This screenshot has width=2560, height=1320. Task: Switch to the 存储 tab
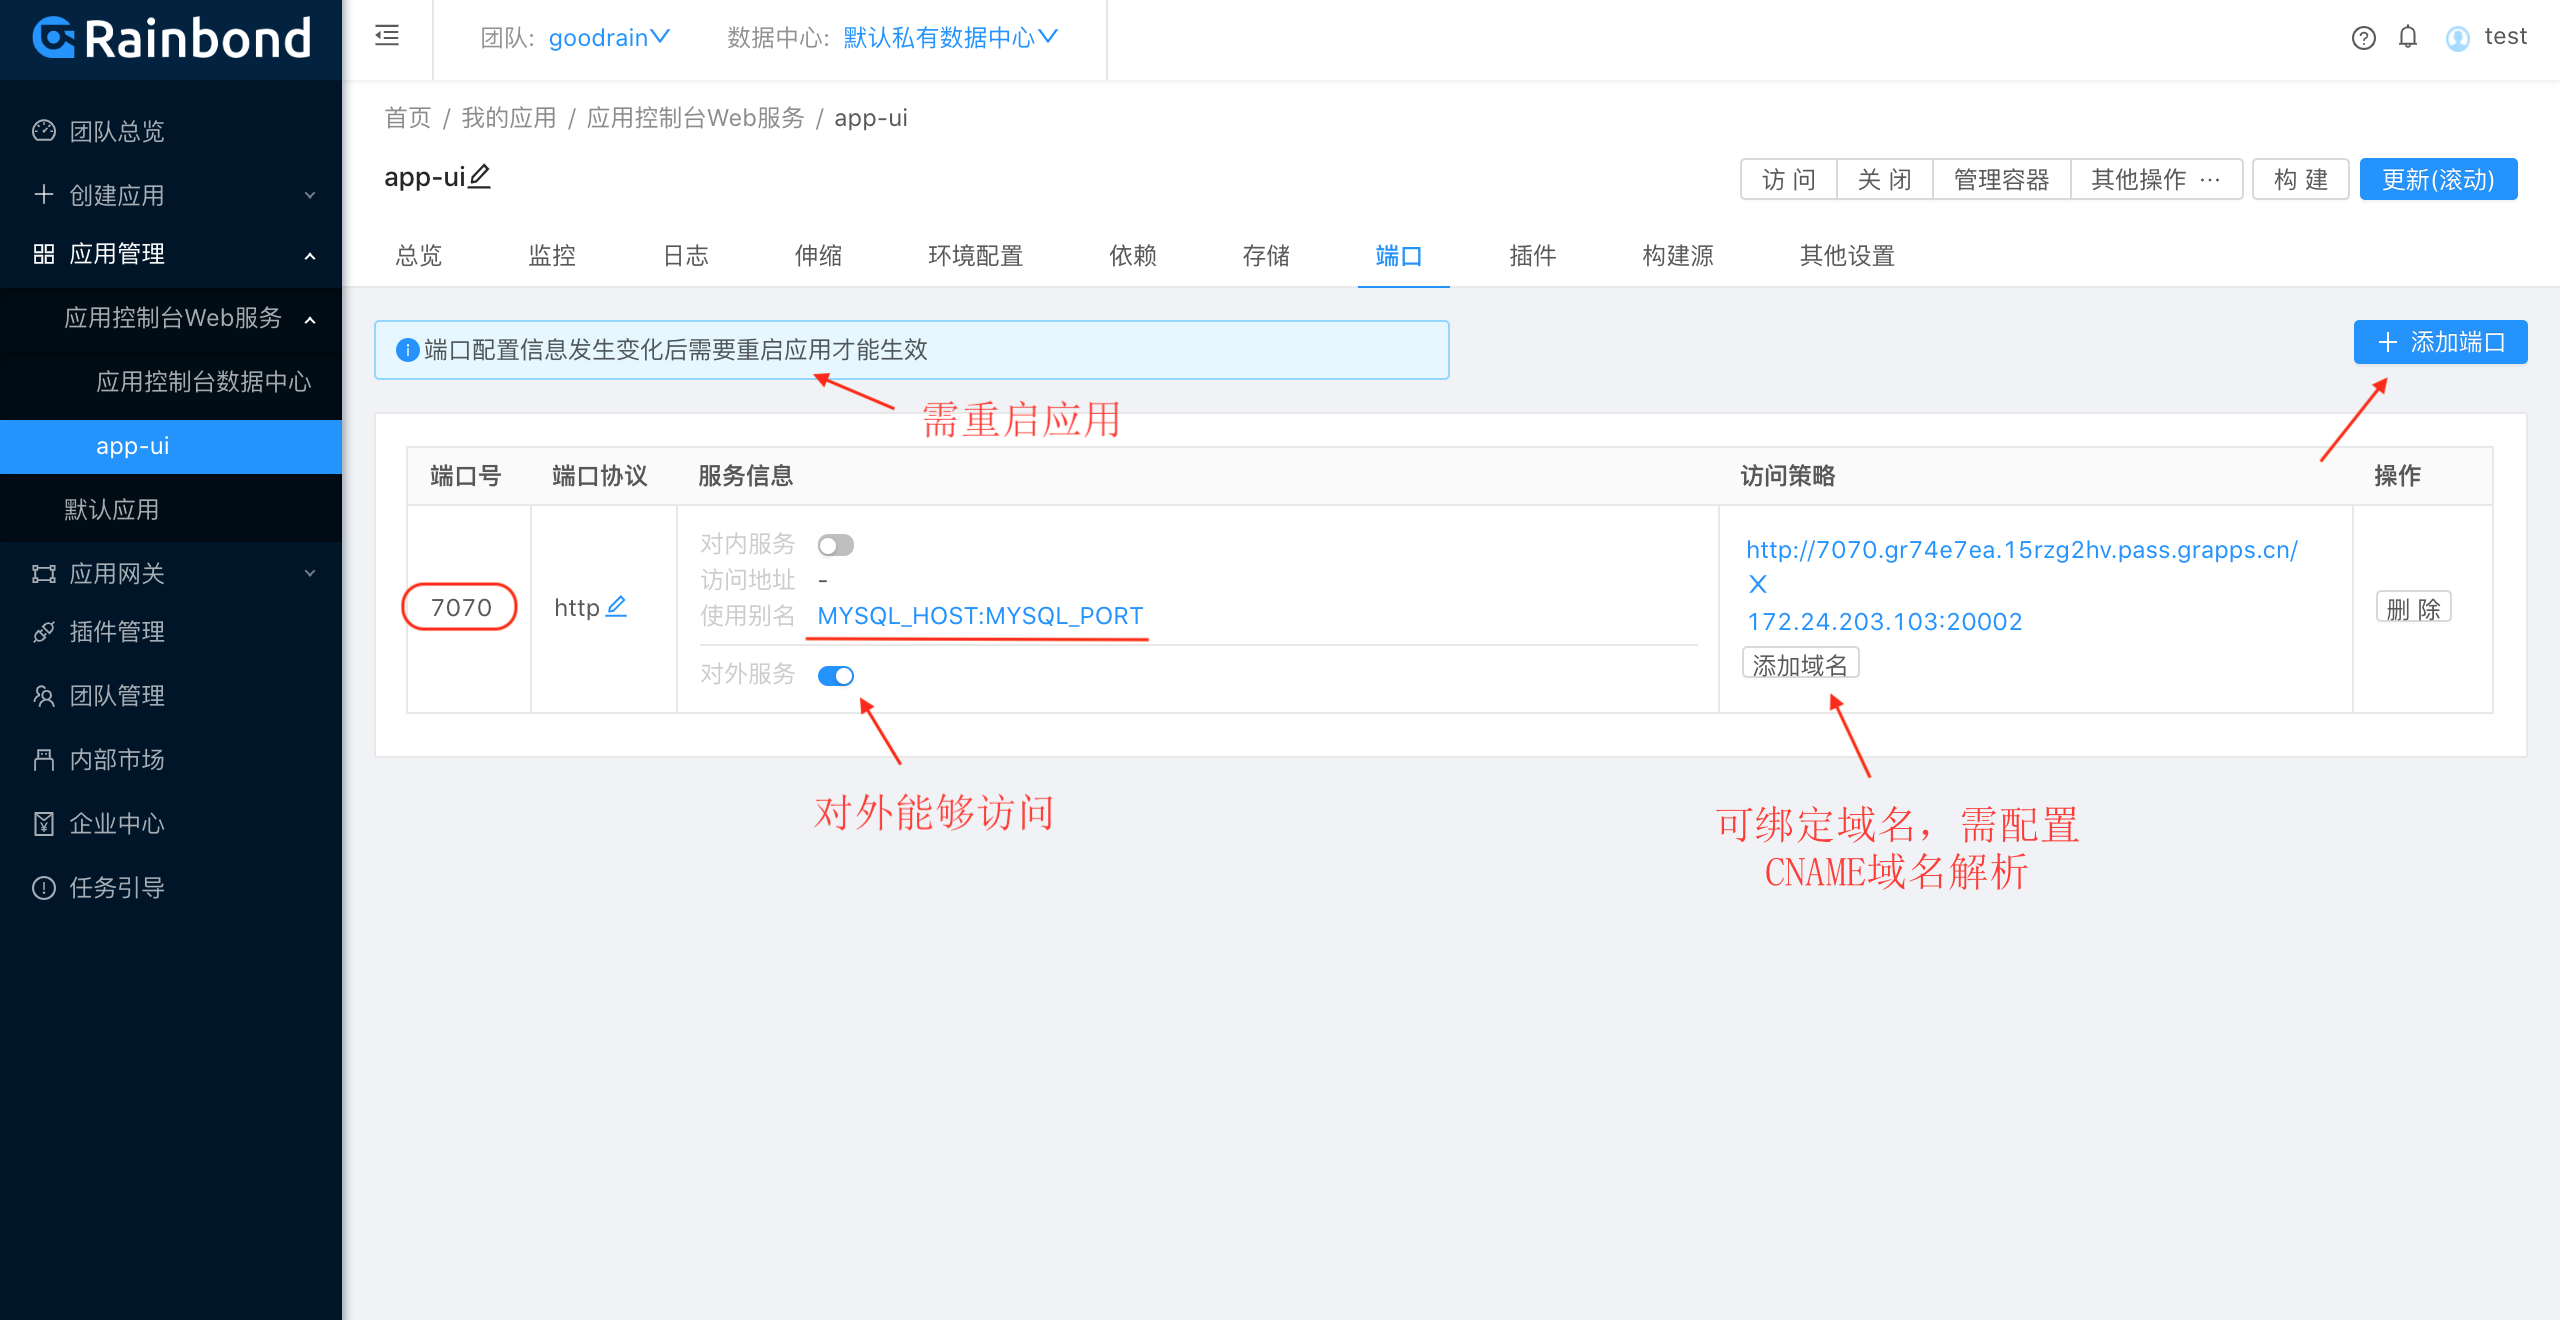point(1266,256)
